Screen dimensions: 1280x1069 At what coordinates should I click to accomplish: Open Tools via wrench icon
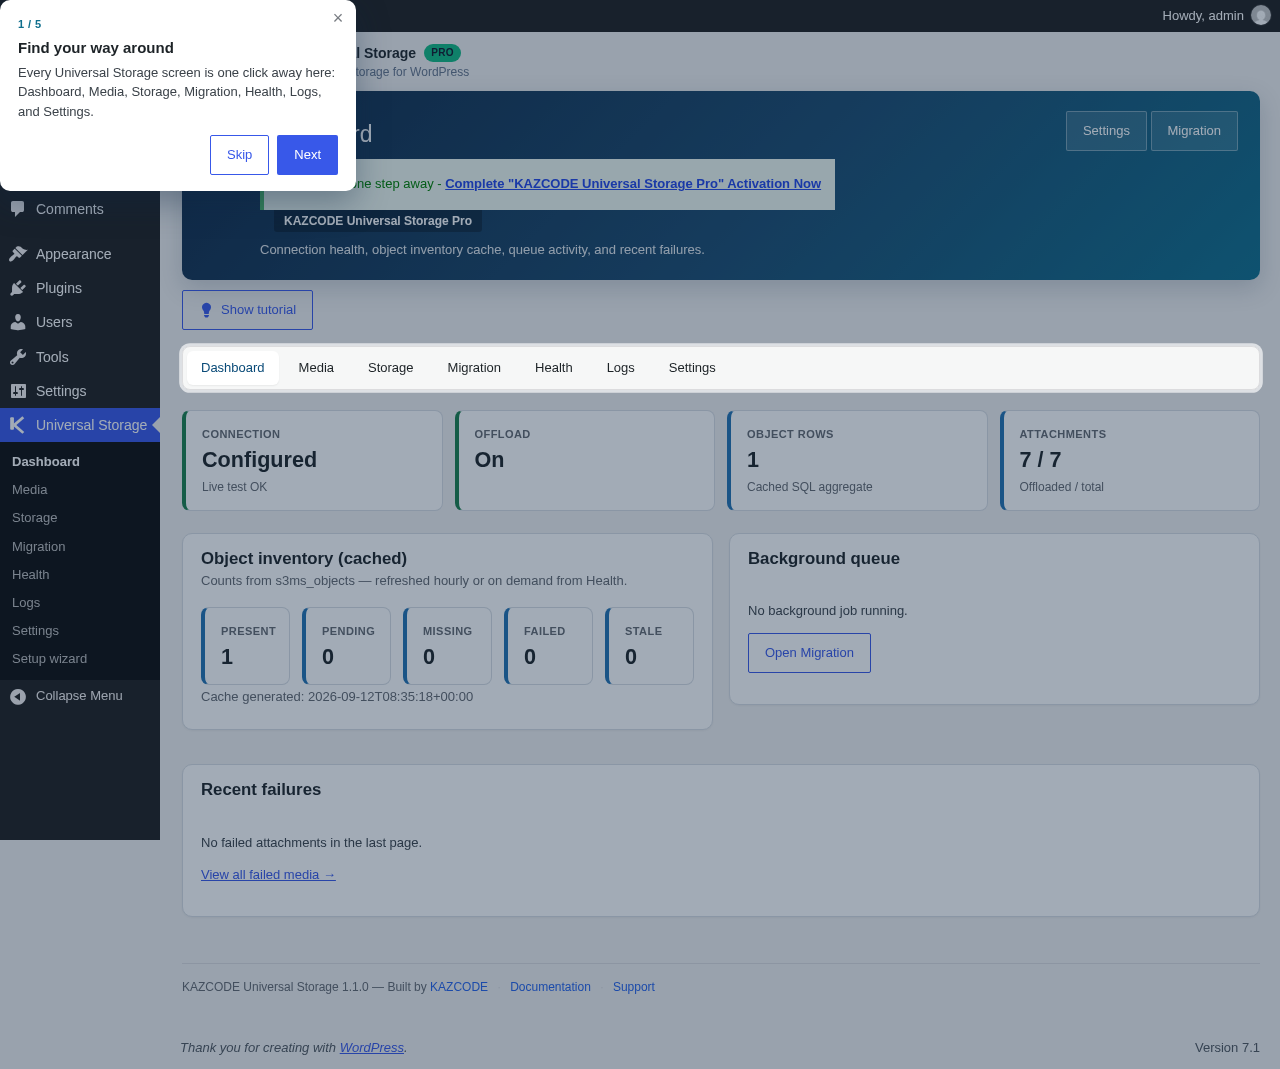click(x=17, y=357)
